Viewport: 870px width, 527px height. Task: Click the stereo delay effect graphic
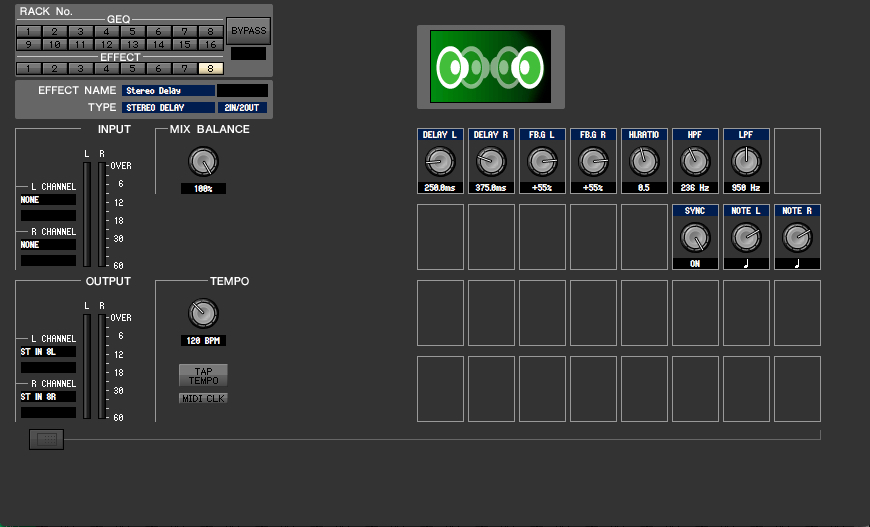(x=490, y=66)
